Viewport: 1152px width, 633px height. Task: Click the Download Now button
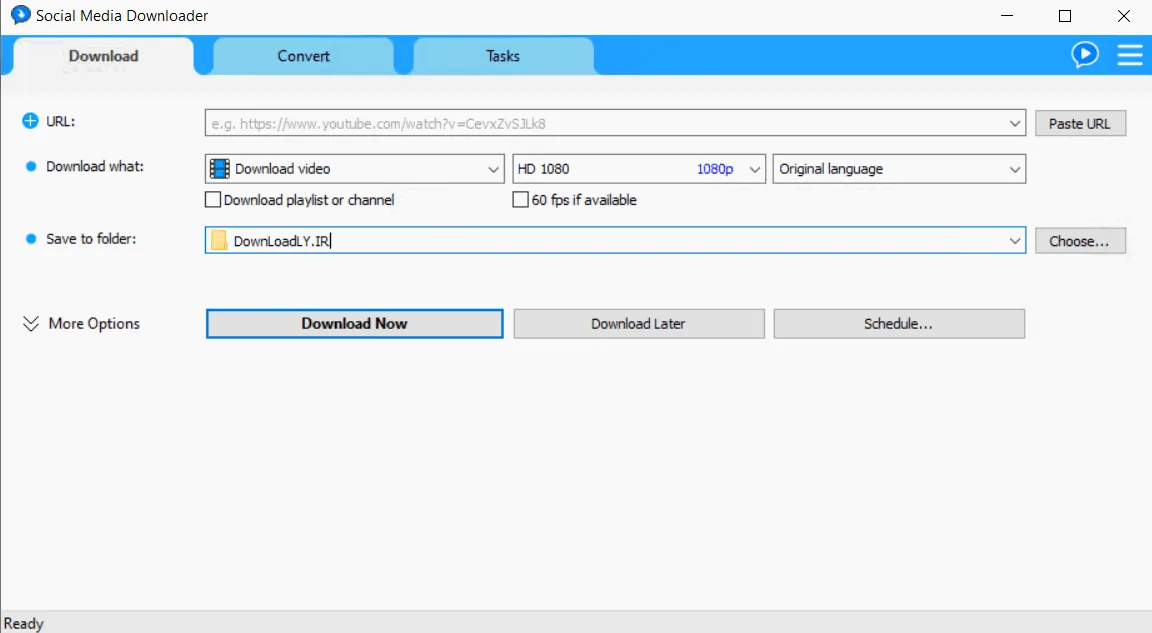pyautogui.click(x=355, y=324)
